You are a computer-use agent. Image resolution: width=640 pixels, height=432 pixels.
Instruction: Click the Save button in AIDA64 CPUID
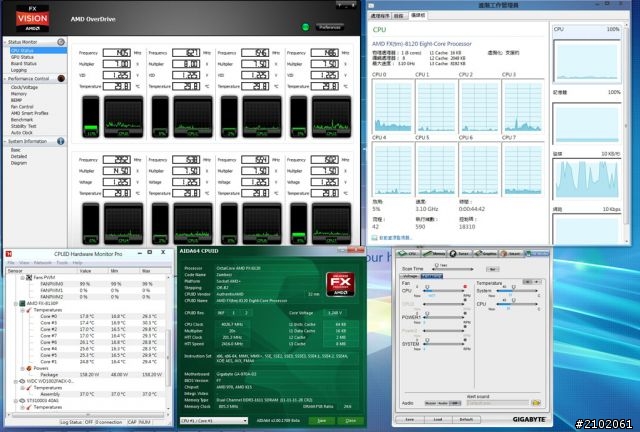[322, 421]
